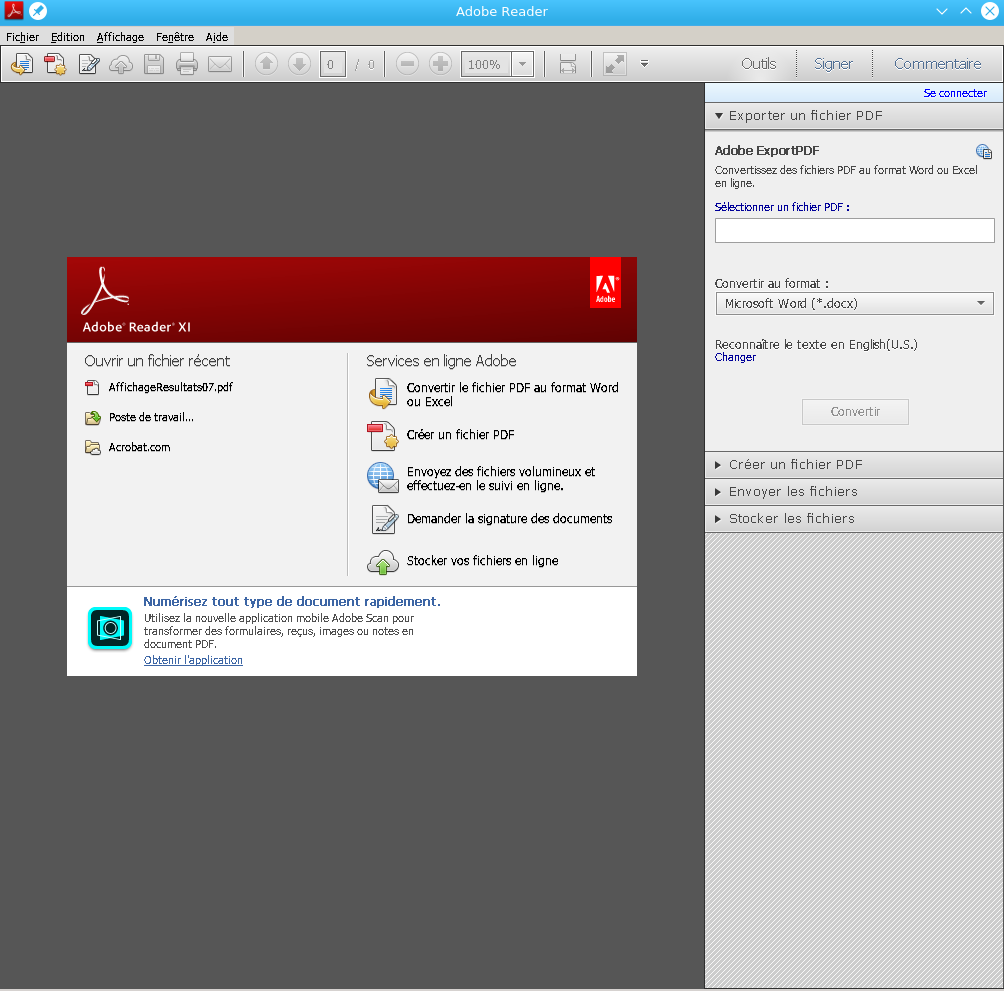This screenshot has width=1004, height=991.
Task: Click the zoom in plus icon
Action: pos(440,64)
